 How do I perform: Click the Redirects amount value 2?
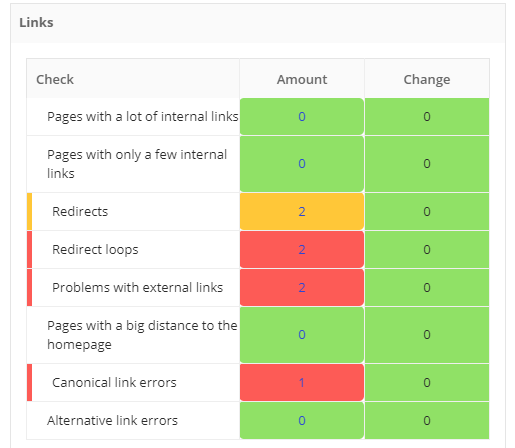coord(302,212)
